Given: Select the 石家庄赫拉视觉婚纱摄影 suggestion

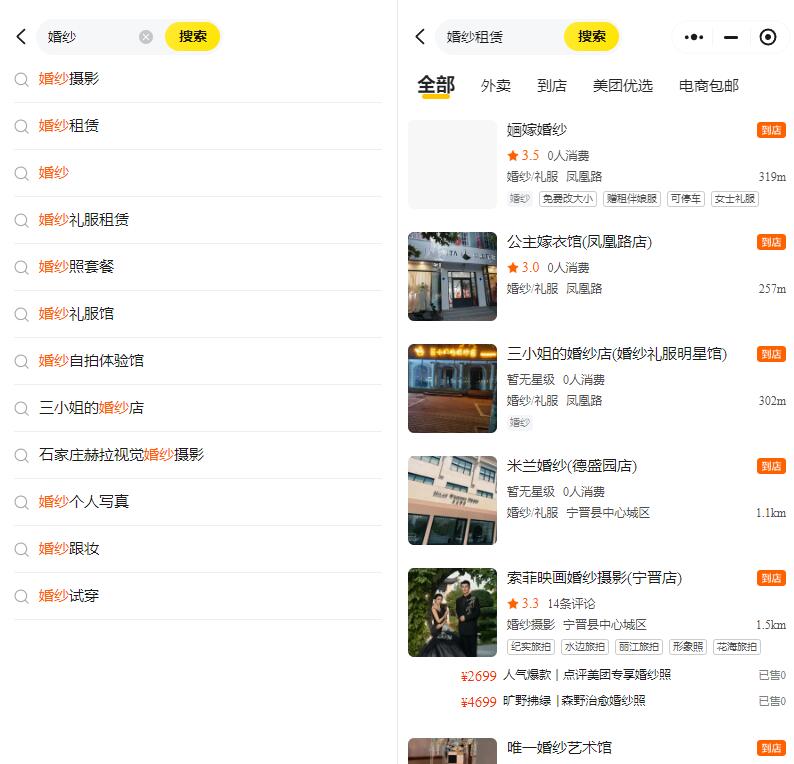Looking at the screenshot, I should pos(198,455).
